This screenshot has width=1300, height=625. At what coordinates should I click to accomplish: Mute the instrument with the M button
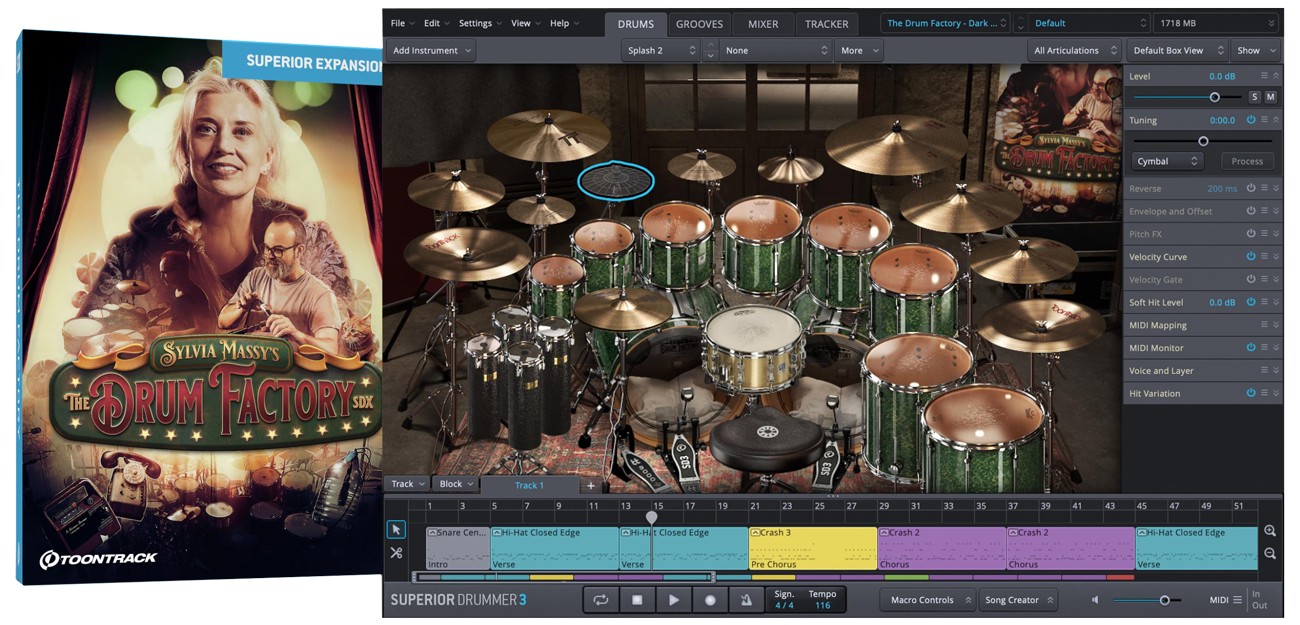point(1270,97)
